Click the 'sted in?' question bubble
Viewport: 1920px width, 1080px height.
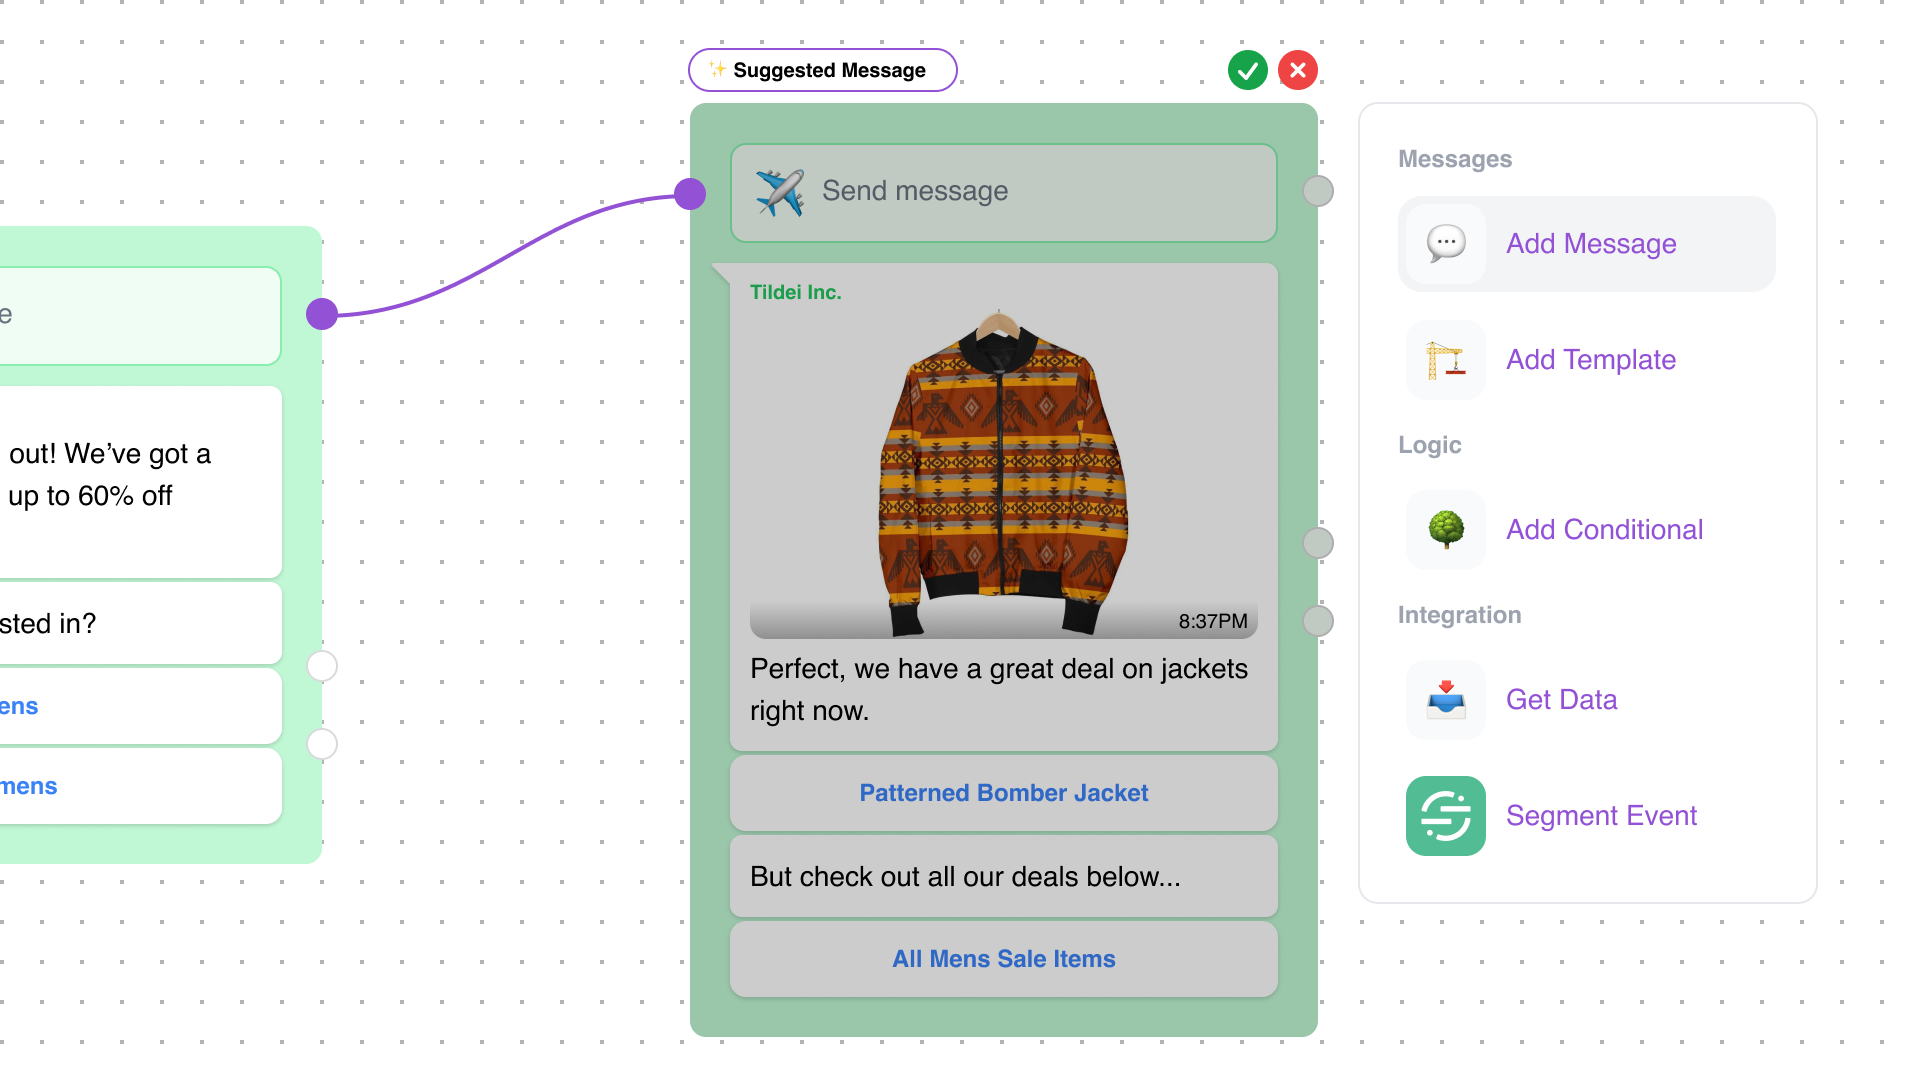coord(140,623)
